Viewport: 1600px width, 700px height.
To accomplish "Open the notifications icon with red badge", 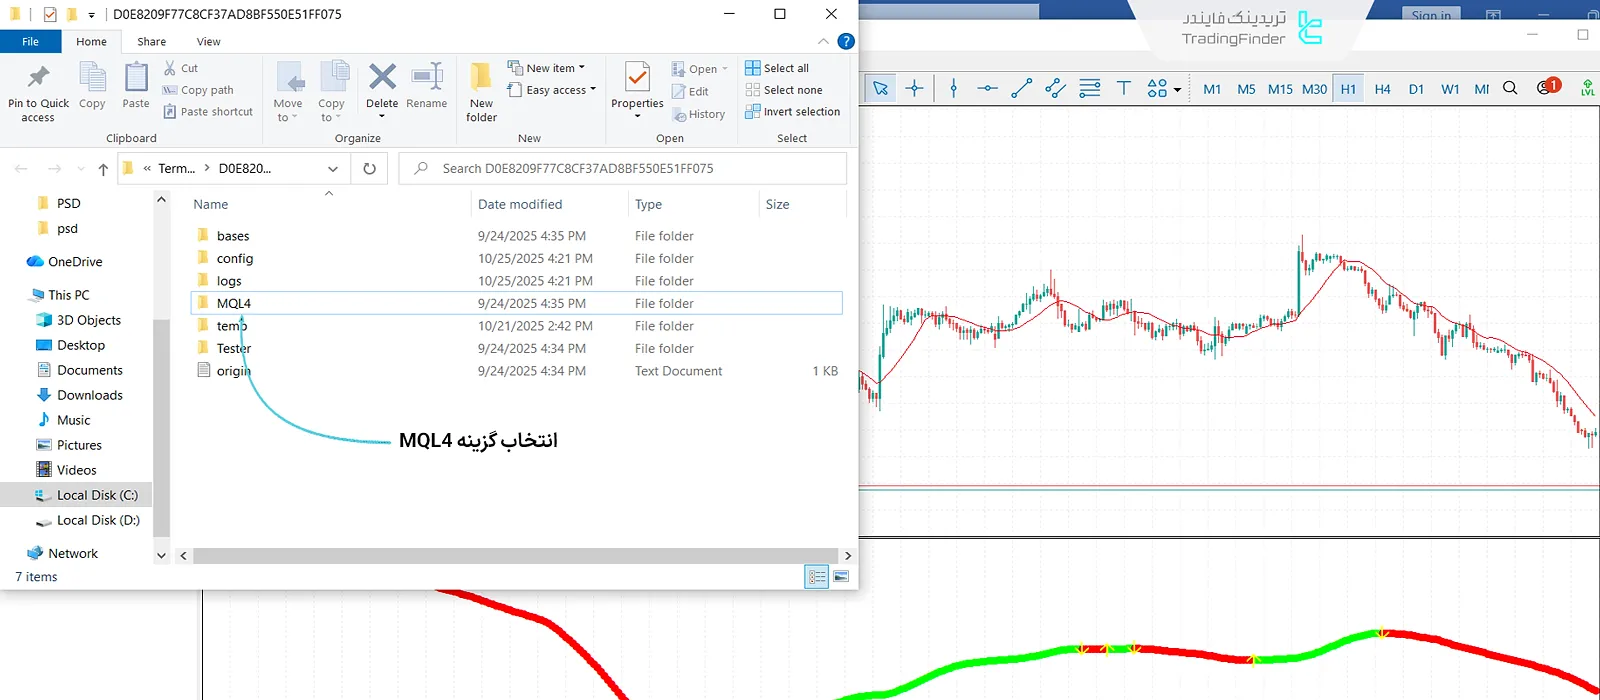I will point(1548,87).
